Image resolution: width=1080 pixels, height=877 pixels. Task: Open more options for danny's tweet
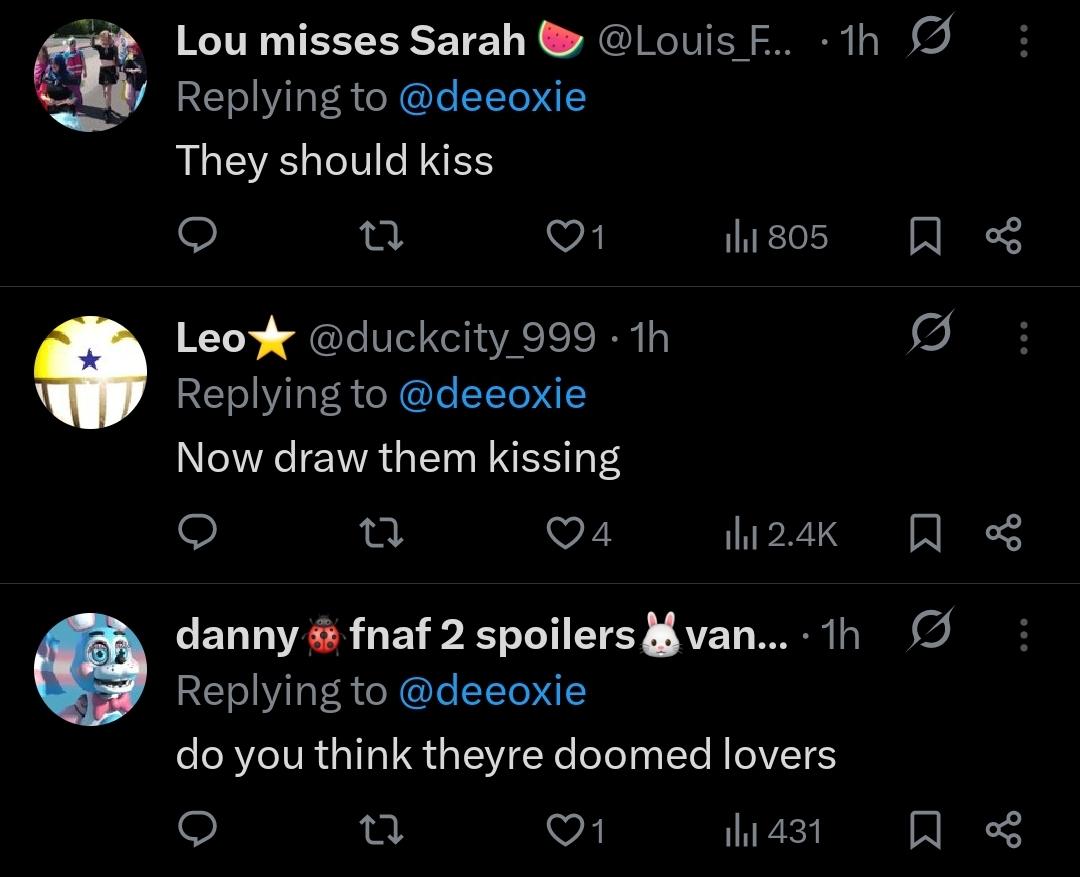1022,634
